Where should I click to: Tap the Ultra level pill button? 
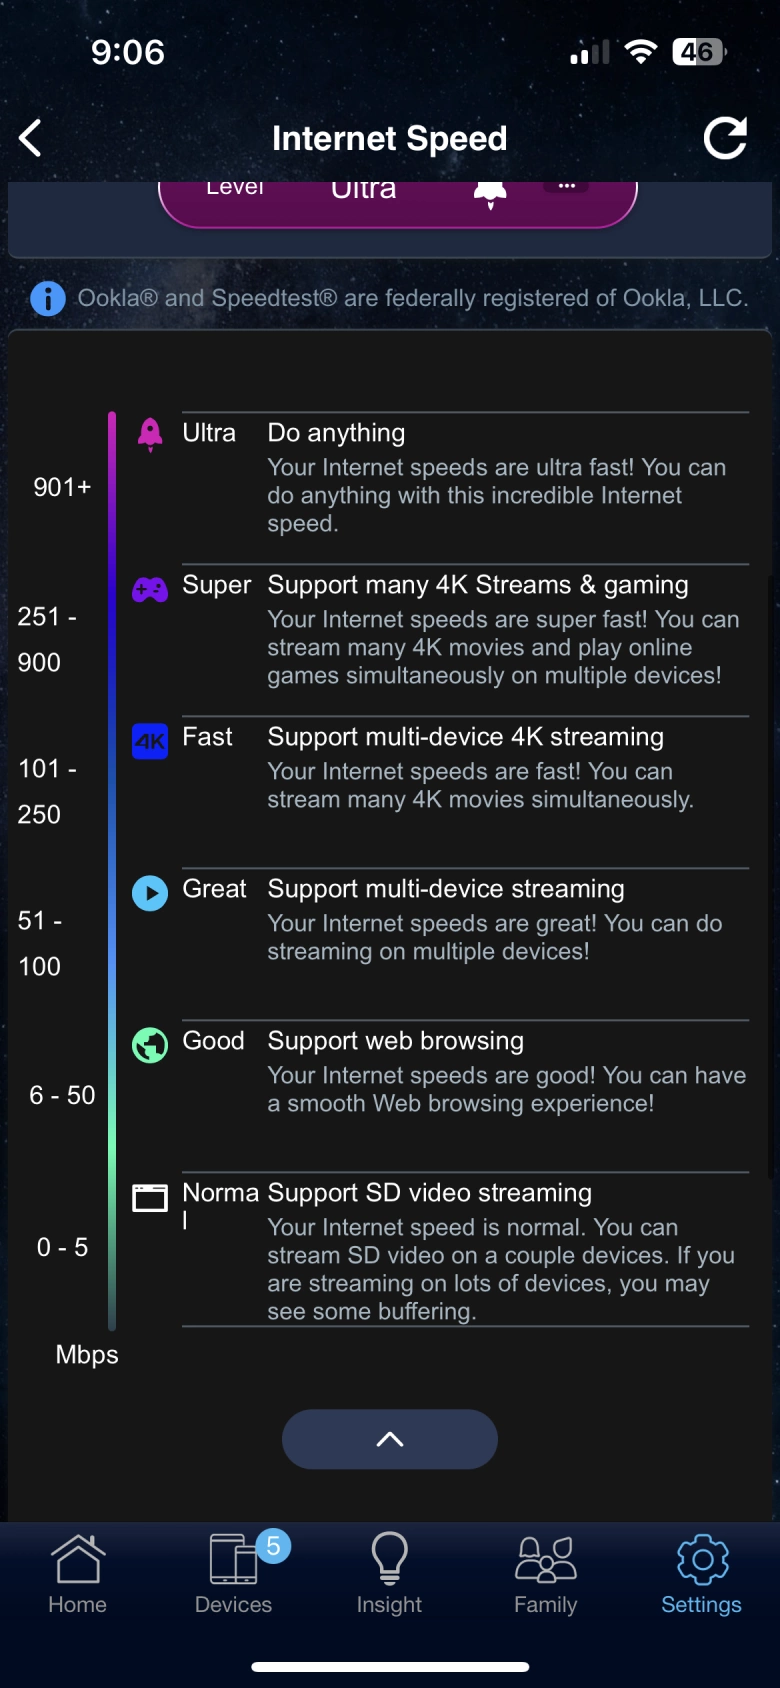point(397,201)
